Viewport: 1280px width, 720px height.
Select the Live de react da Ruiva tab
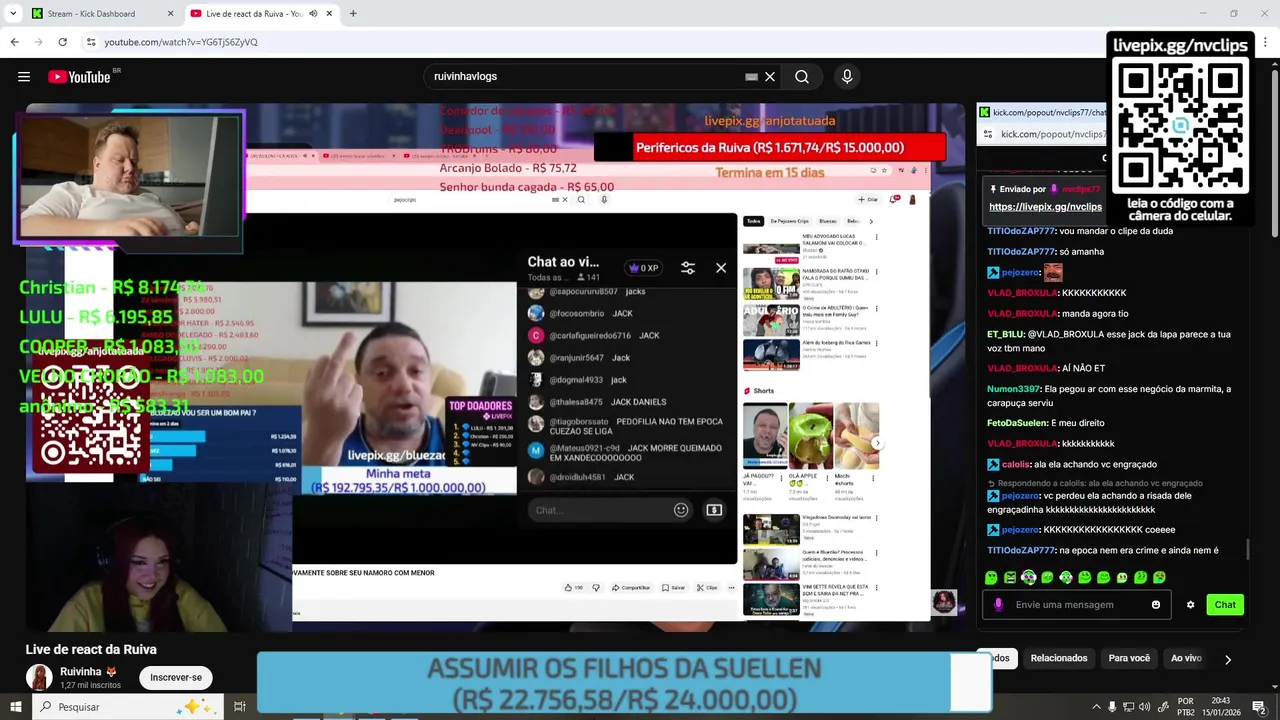click(262, 14)
